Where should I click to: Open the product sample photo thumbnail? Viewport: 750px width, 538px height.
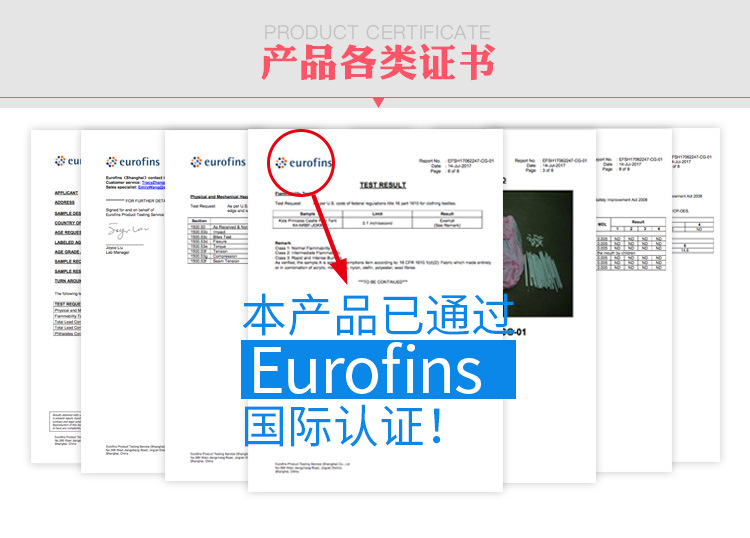[x=538, y=254]
